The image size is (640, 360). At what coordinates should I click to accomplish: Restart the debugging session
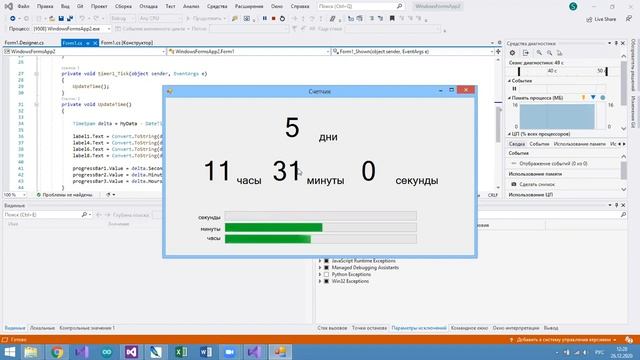point(282,18)
